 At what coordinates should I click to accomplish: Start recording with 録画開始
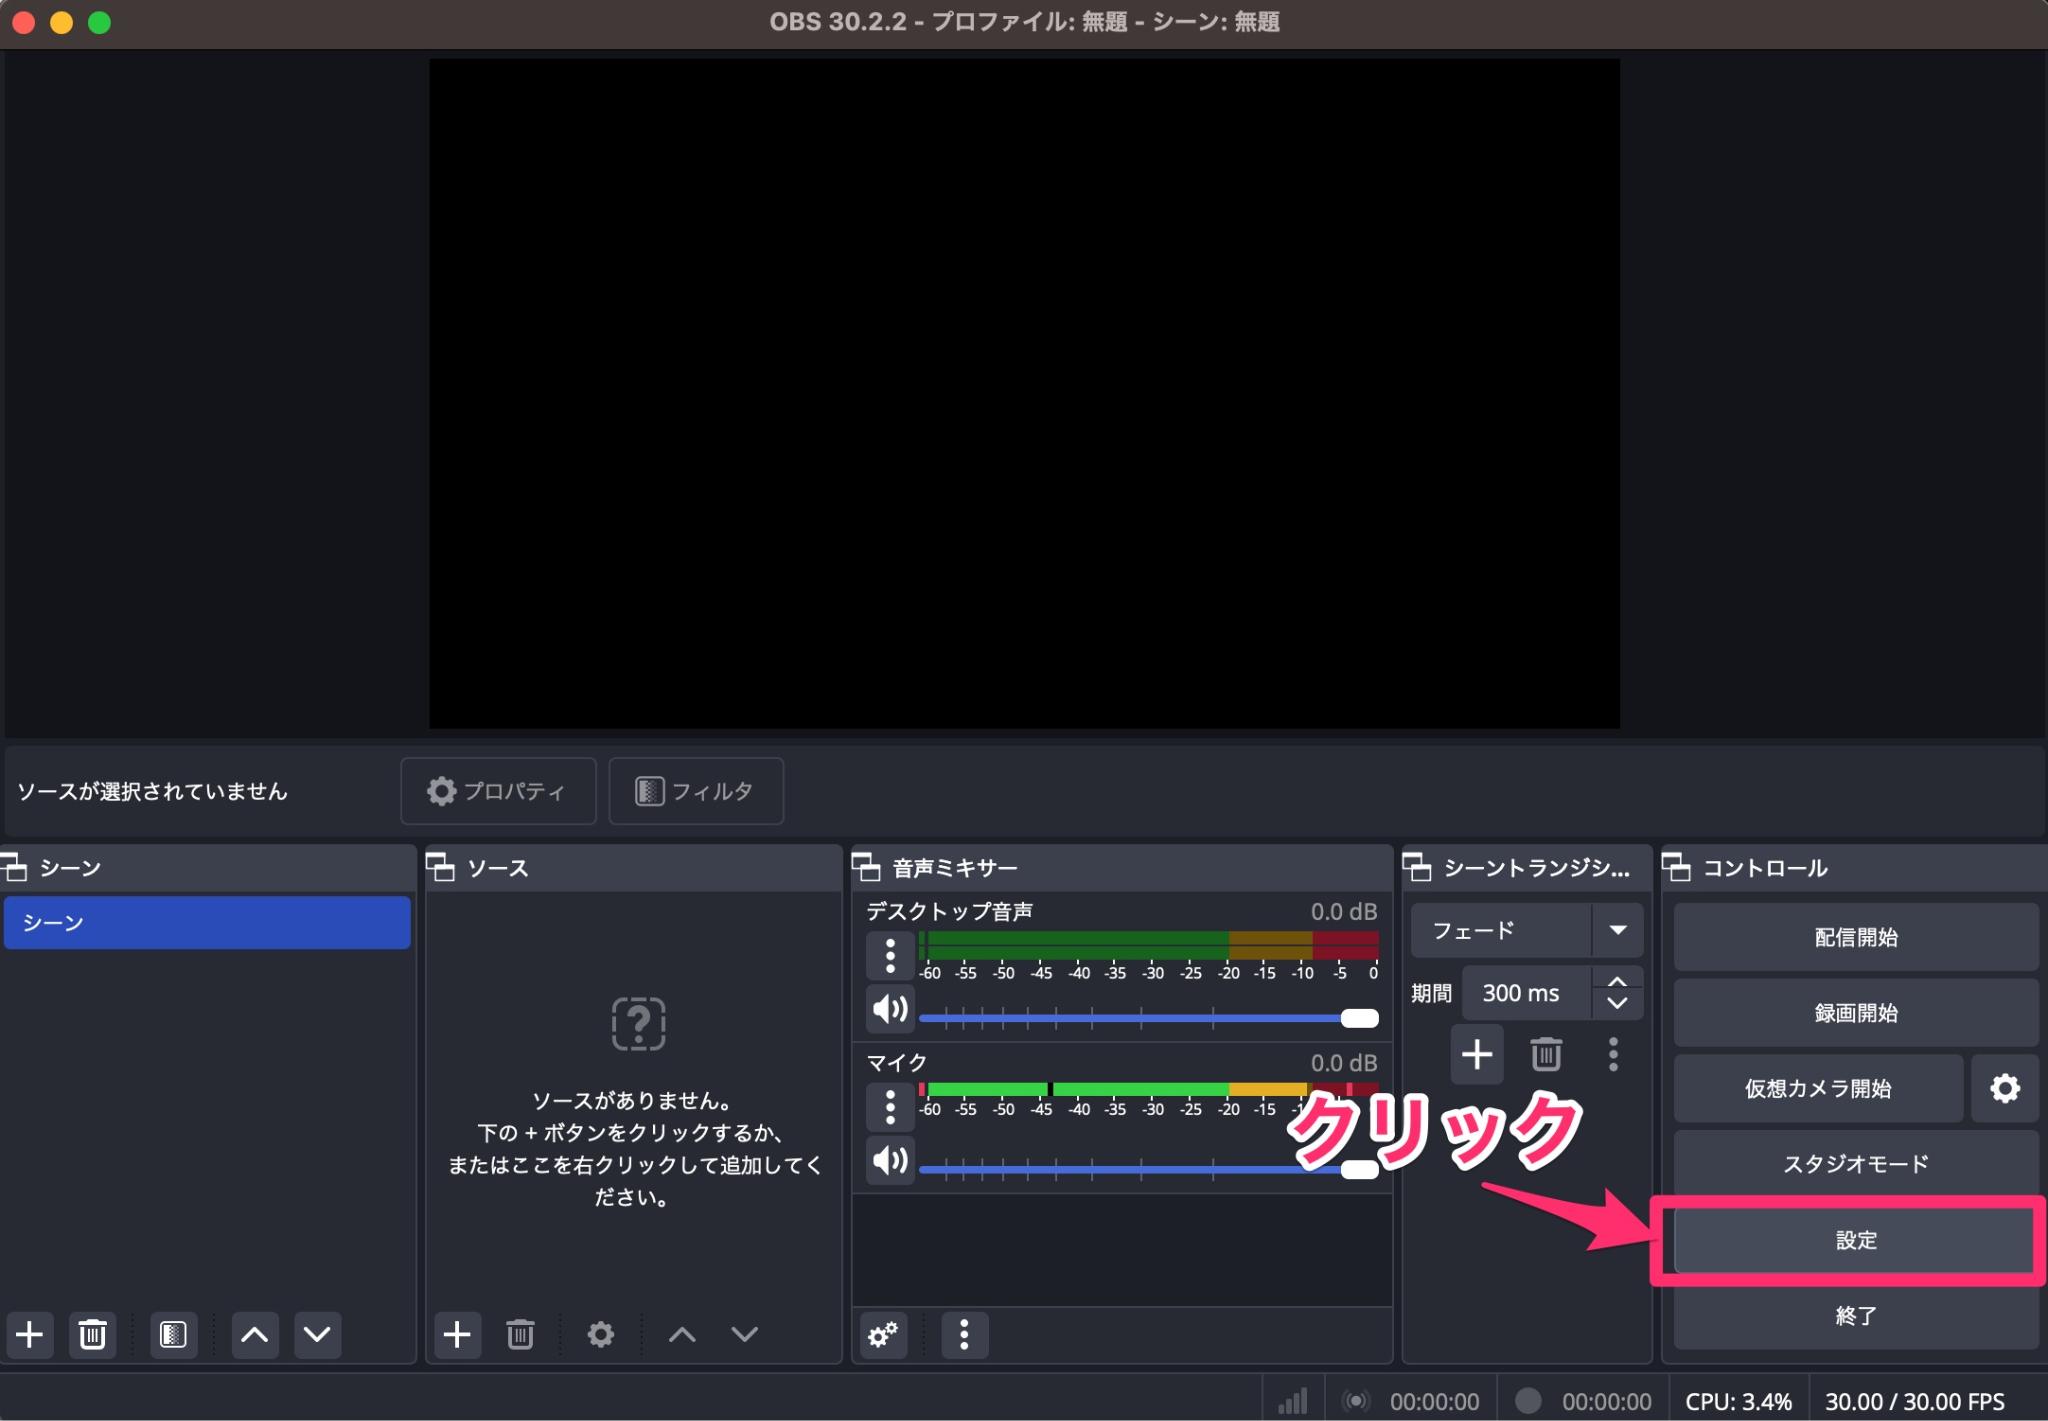coord(1856,1013)
